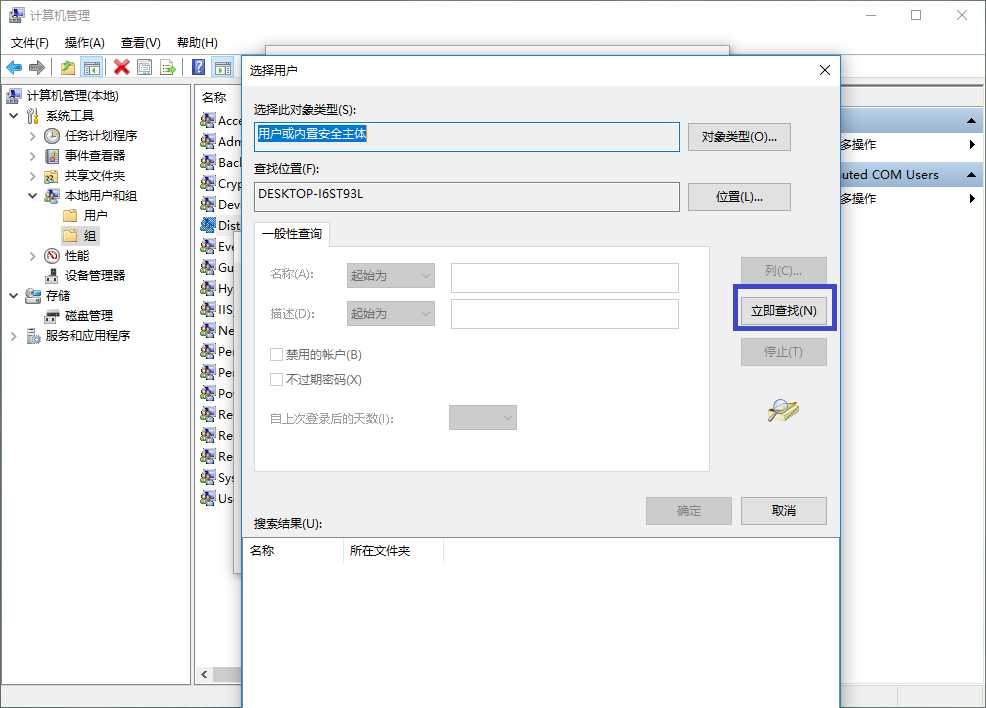Click the 所在文件夹 column header
The image size is (986, 708).
[x=394, y=551]
